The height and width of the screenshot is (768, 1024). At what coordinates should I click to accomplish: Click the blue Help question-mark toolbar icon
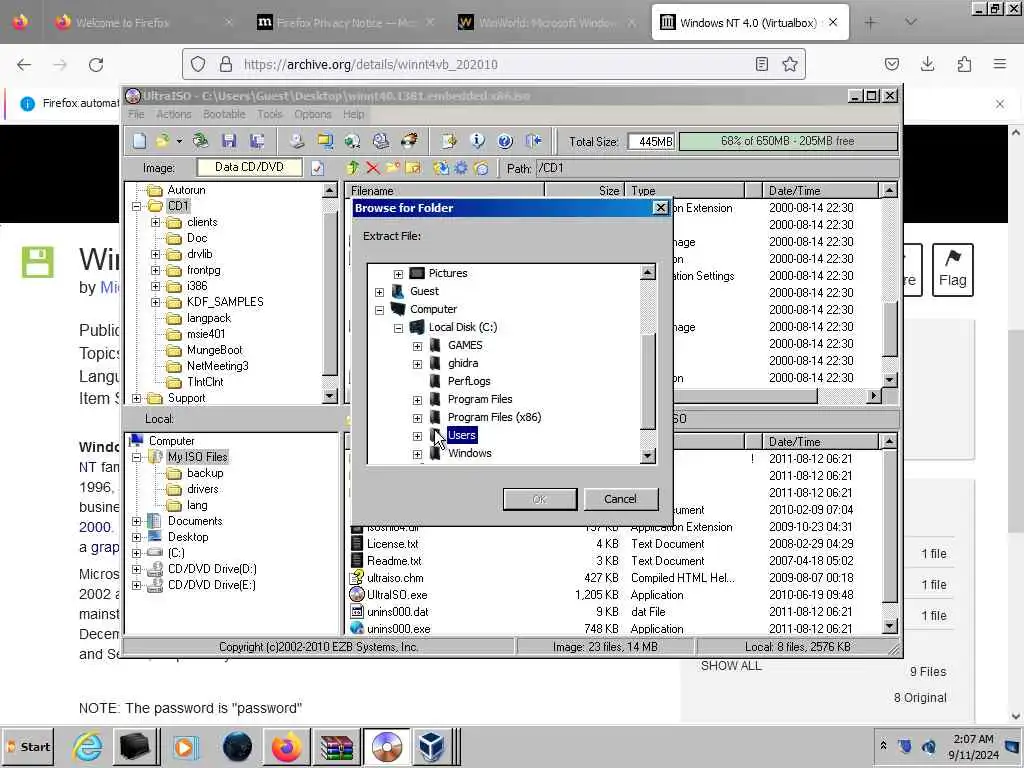point(505,141)
